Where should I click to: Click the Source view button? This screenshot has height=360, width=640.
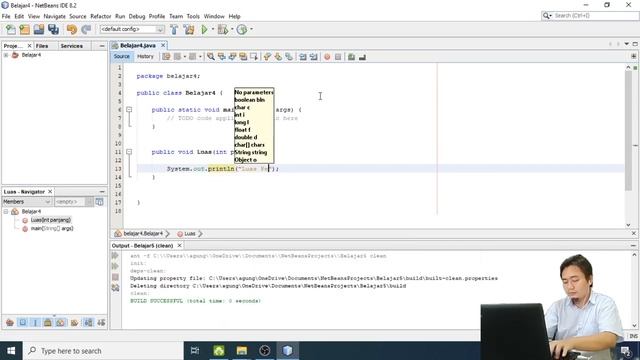tap(122, 57)
